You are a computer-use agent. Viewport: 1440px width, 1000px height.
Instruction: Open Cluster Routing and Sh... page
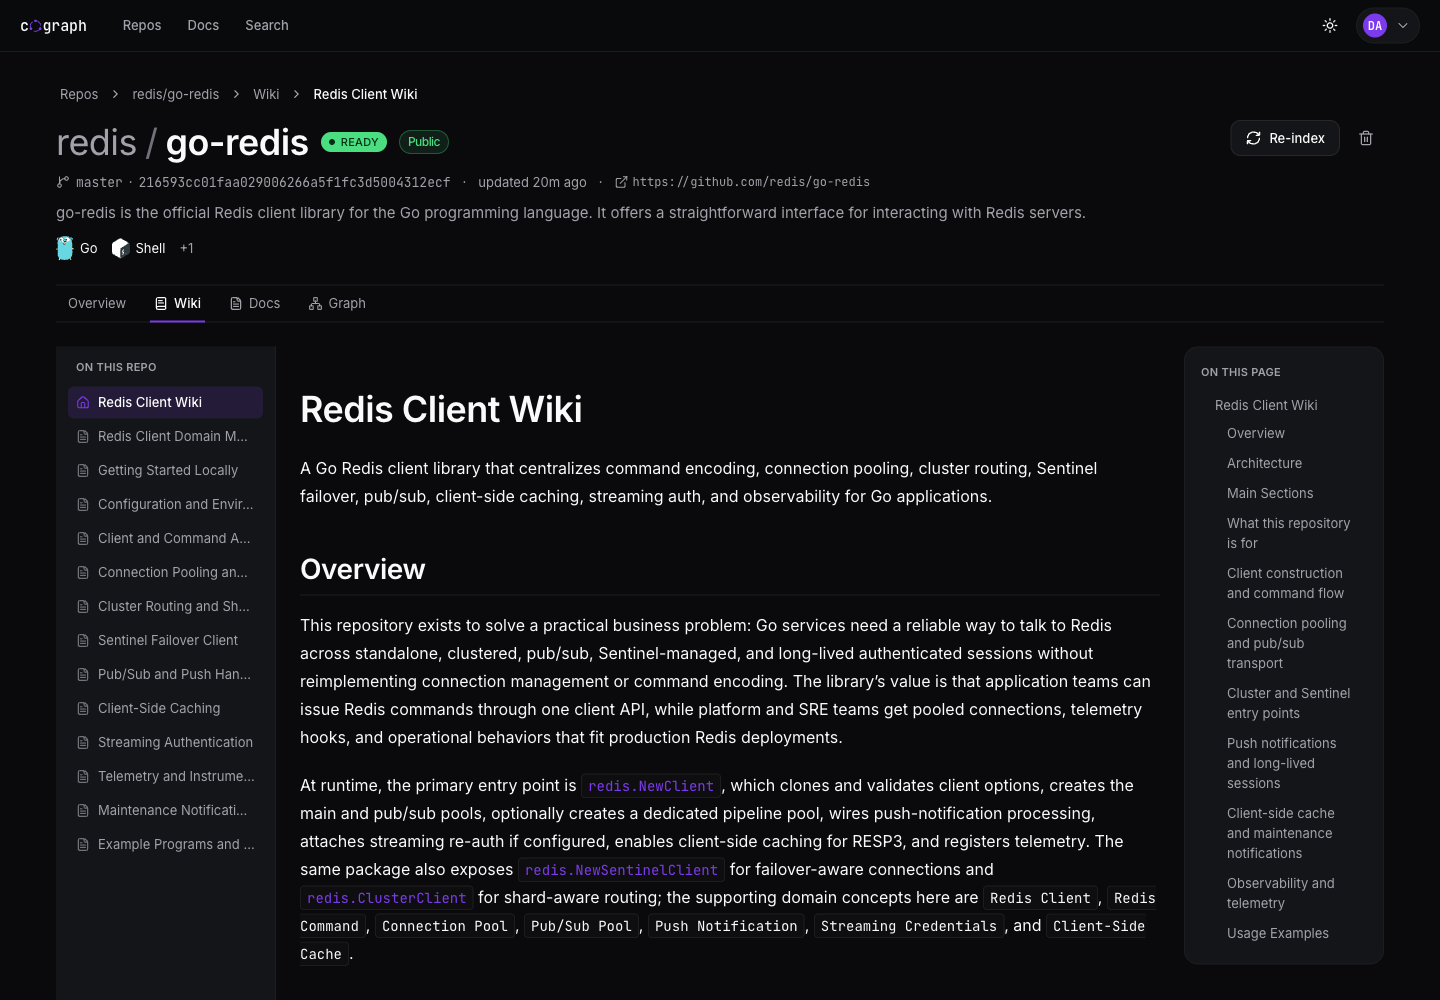(166, 606)
